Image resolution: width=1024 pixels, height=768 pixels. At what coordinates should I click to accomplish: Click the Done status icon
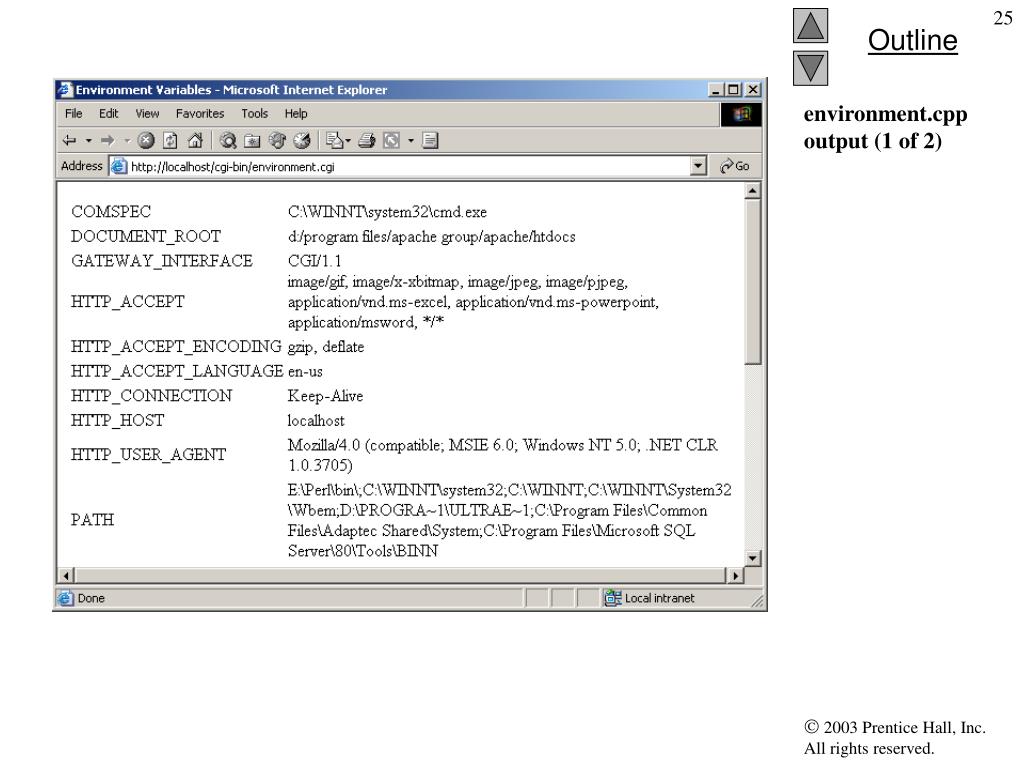click(65, 598)
